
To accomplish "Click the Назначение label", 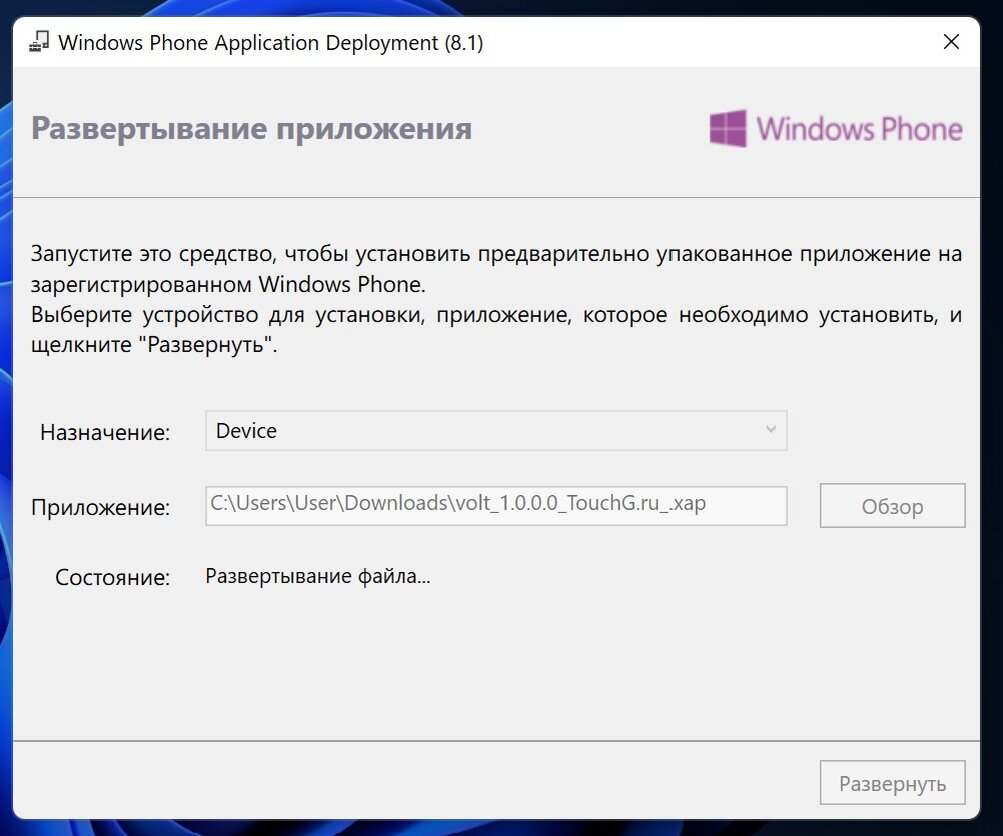I will 105,432.
